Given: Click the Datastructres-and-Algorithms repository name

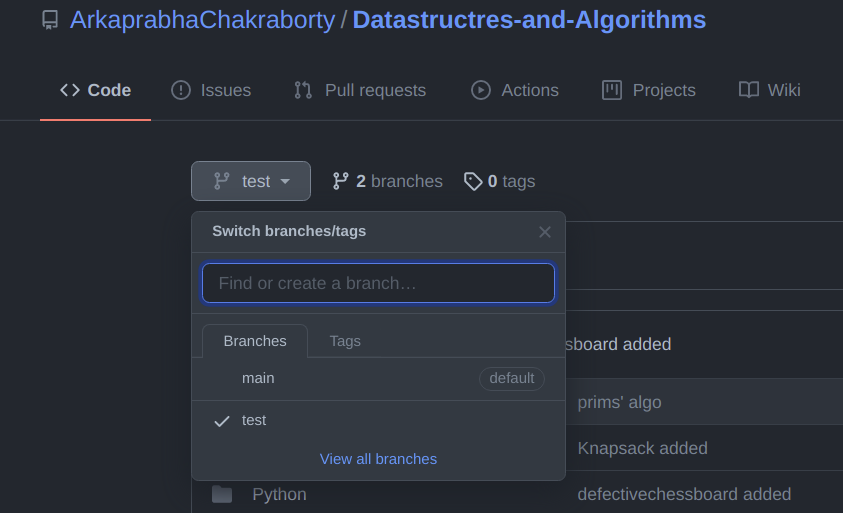Looking at the screenshot, I should (529, 20).
